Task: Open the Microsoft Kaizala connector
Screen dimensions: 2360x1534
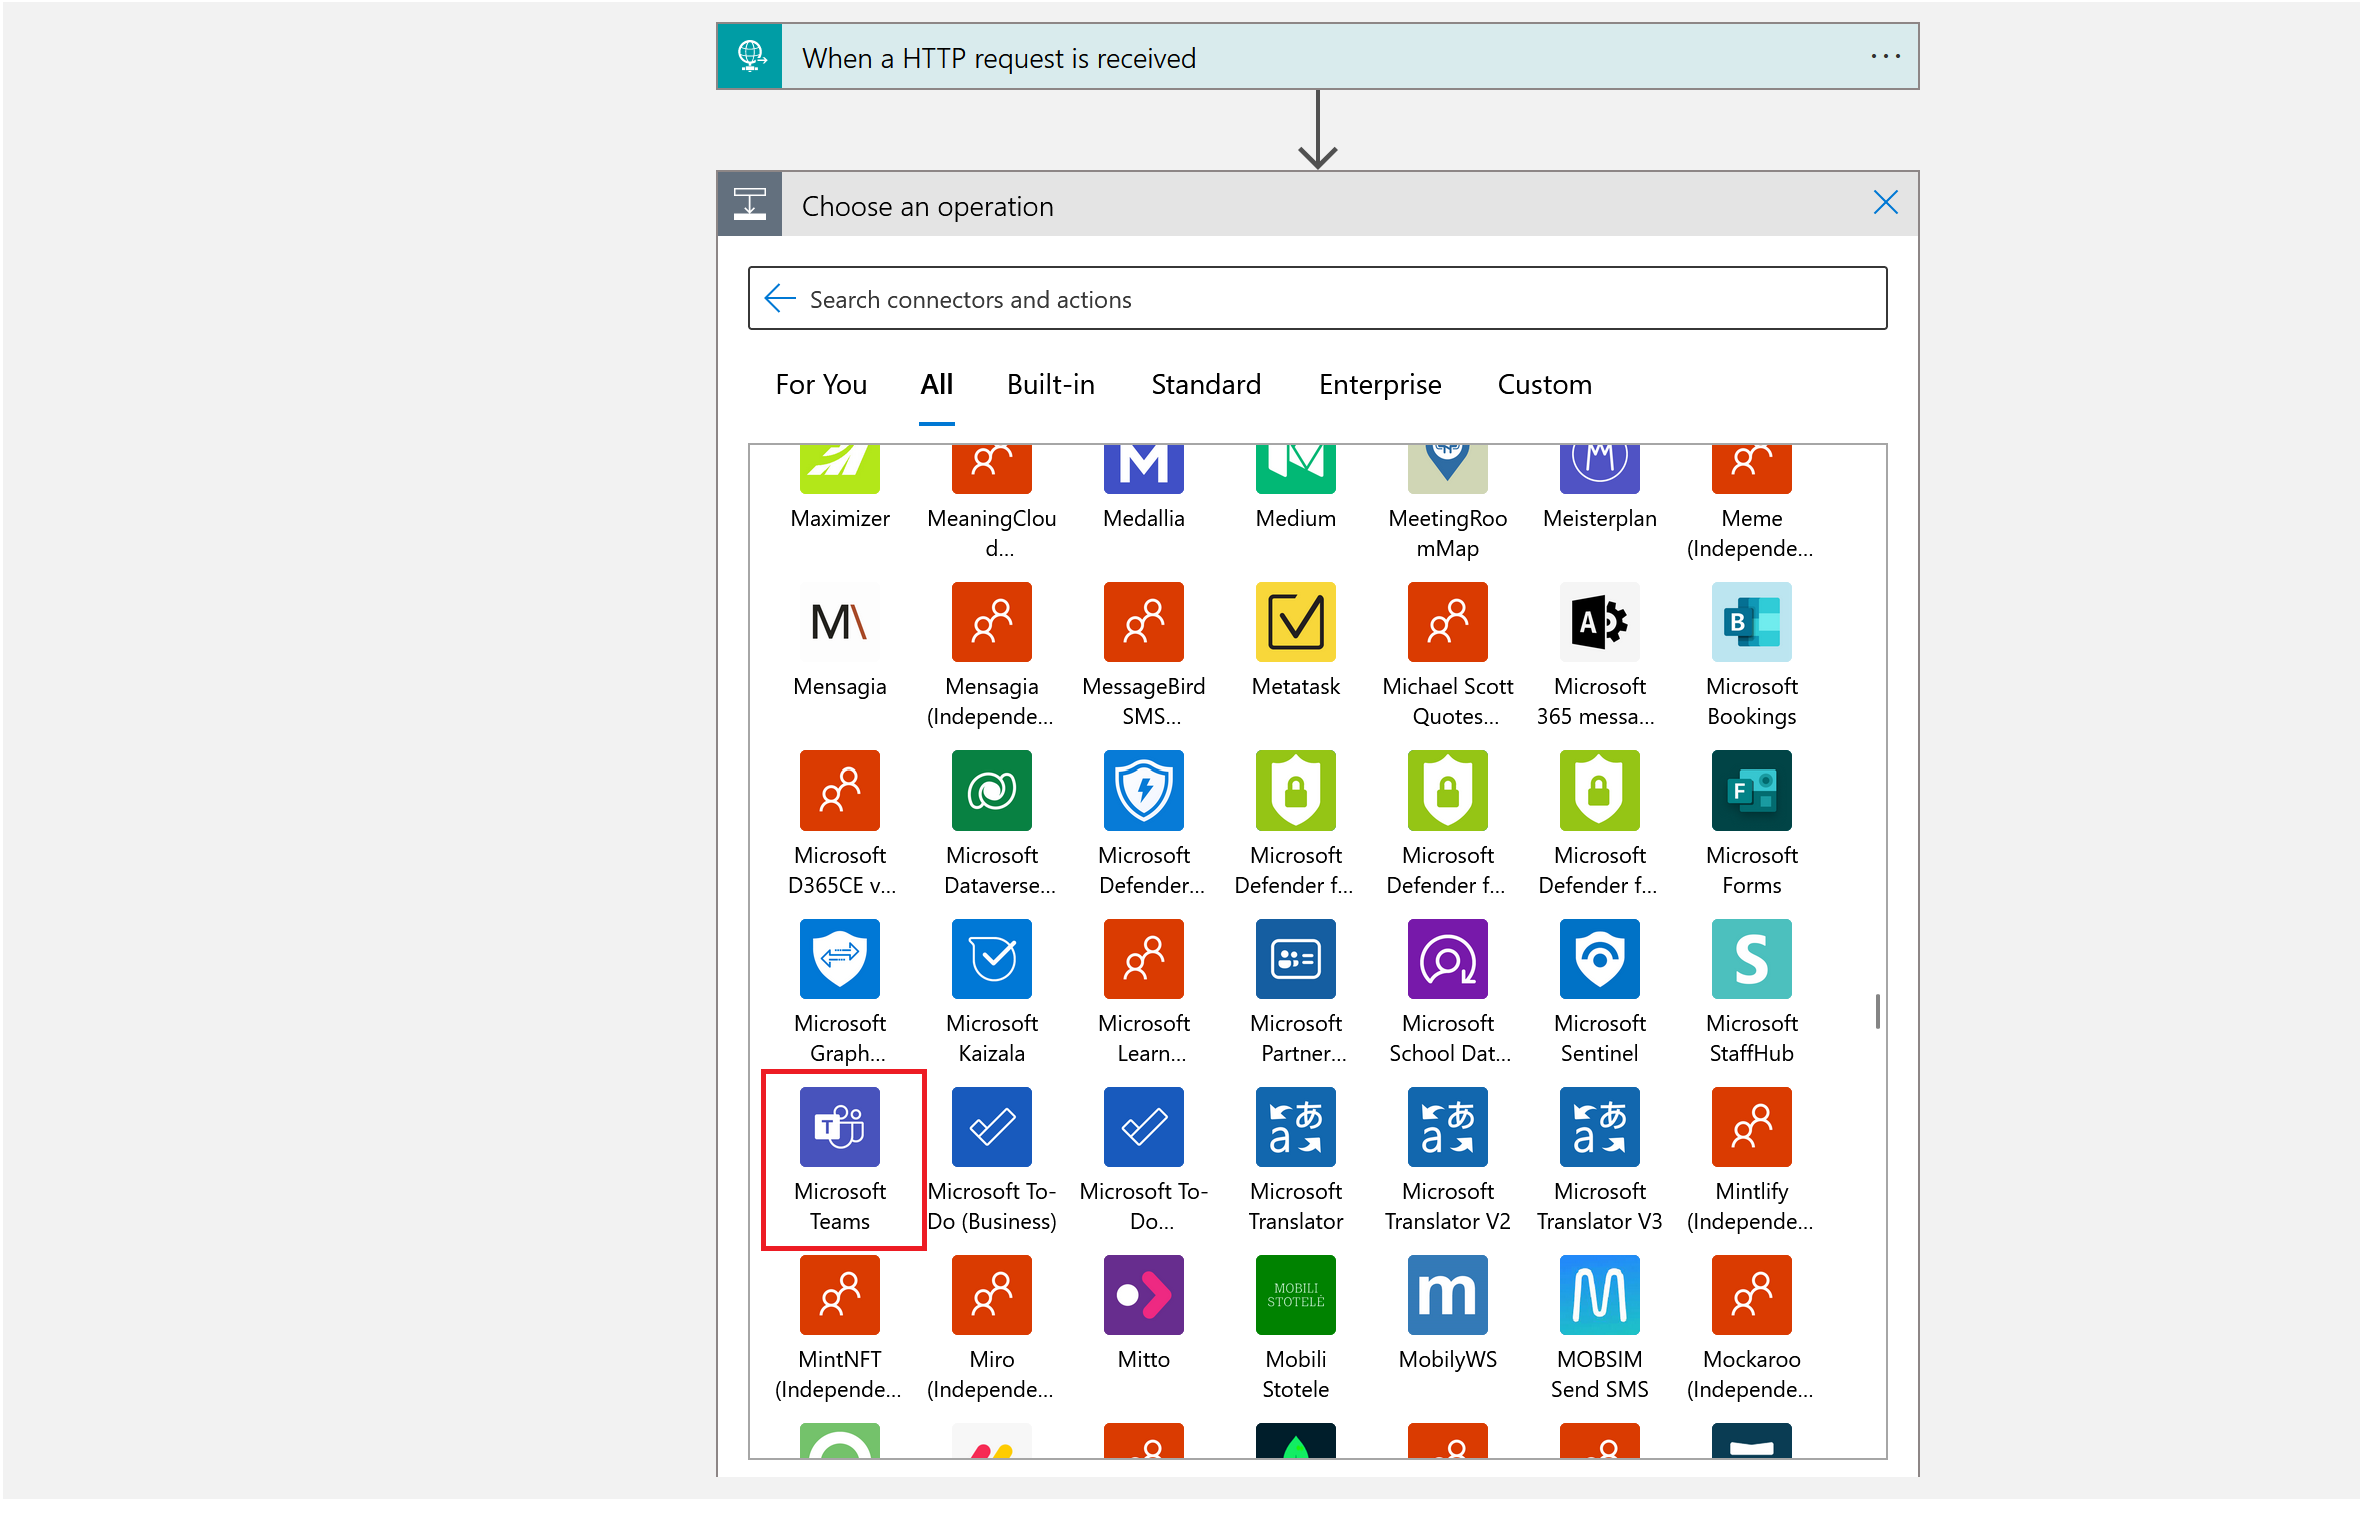Action: coord(990,960)
